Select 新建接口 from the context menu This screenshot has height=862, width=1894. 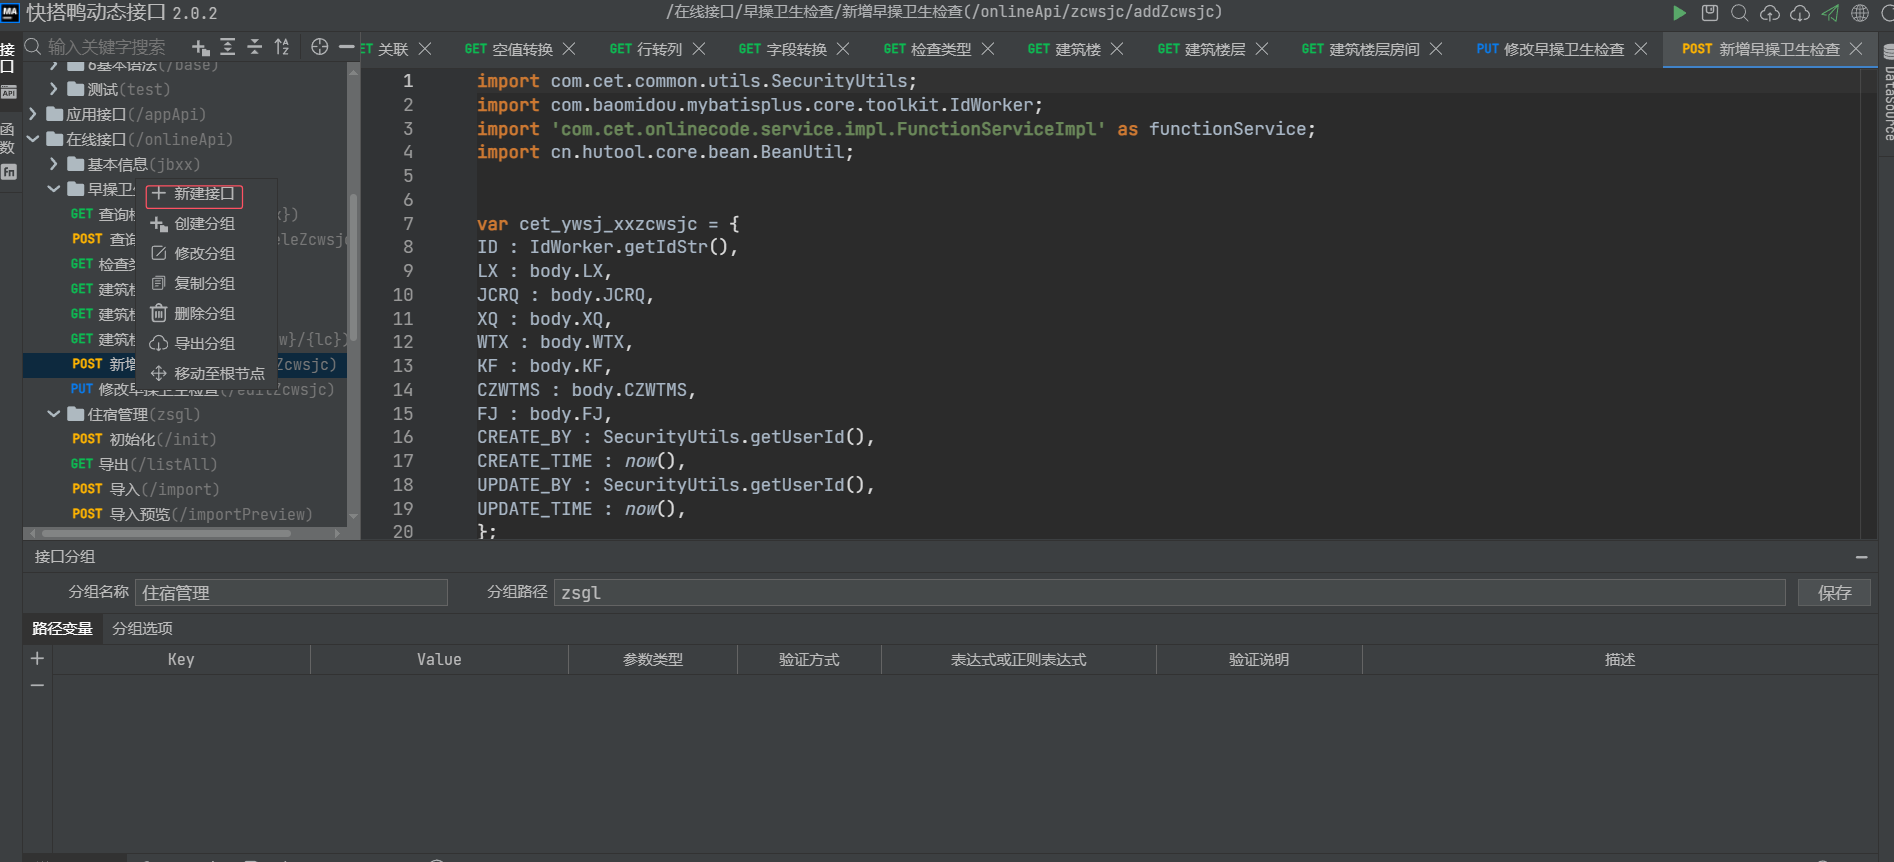tap(195, 194)
